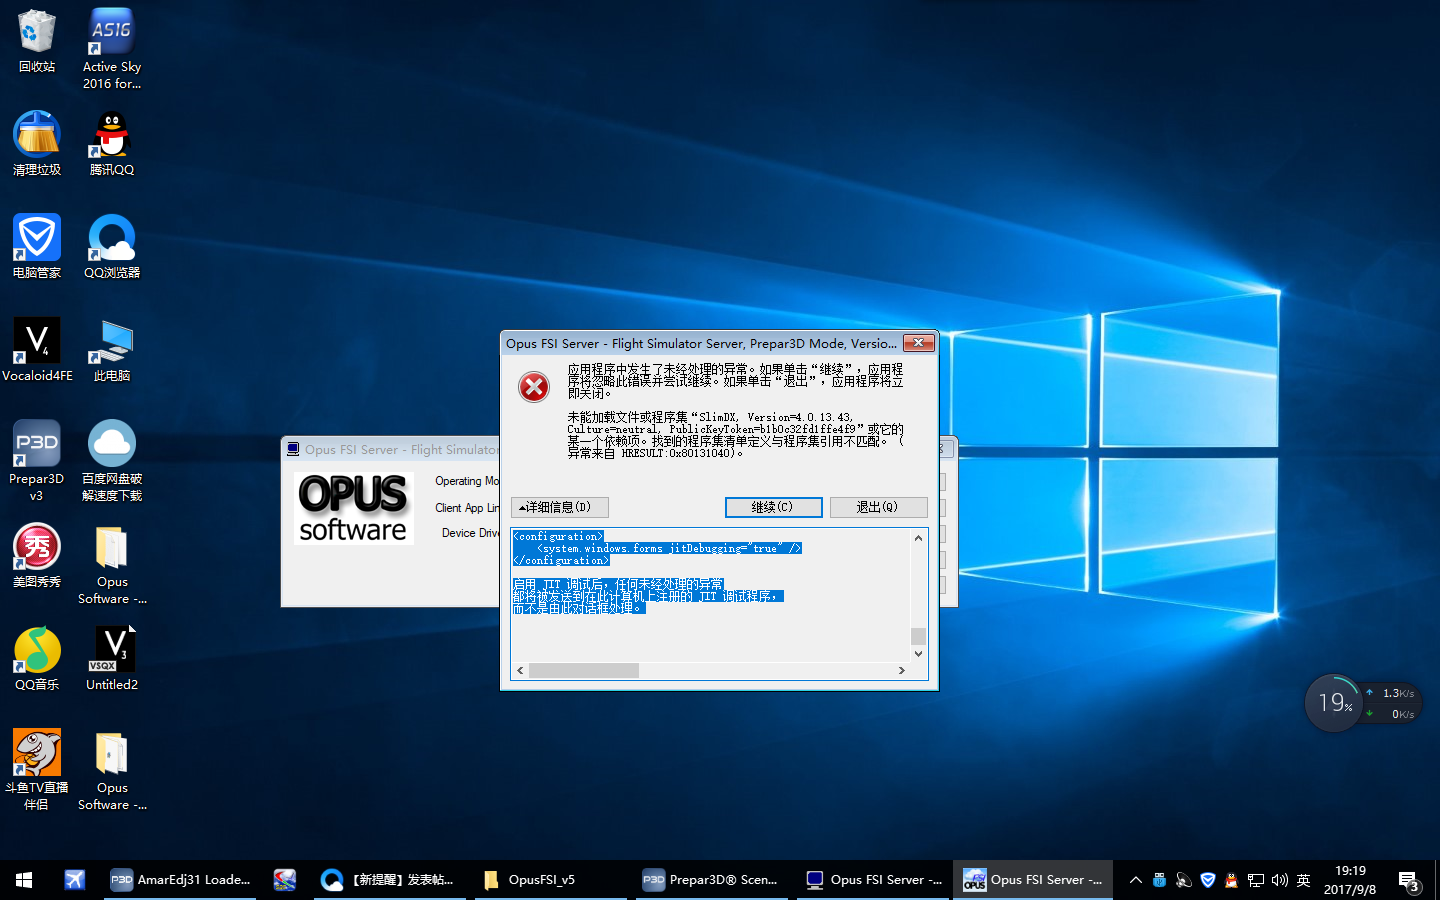The width and height of the screenshot is (1440, 900).
Task: Click the 退出(Q) quit button
Action: [x=878, y=507]
